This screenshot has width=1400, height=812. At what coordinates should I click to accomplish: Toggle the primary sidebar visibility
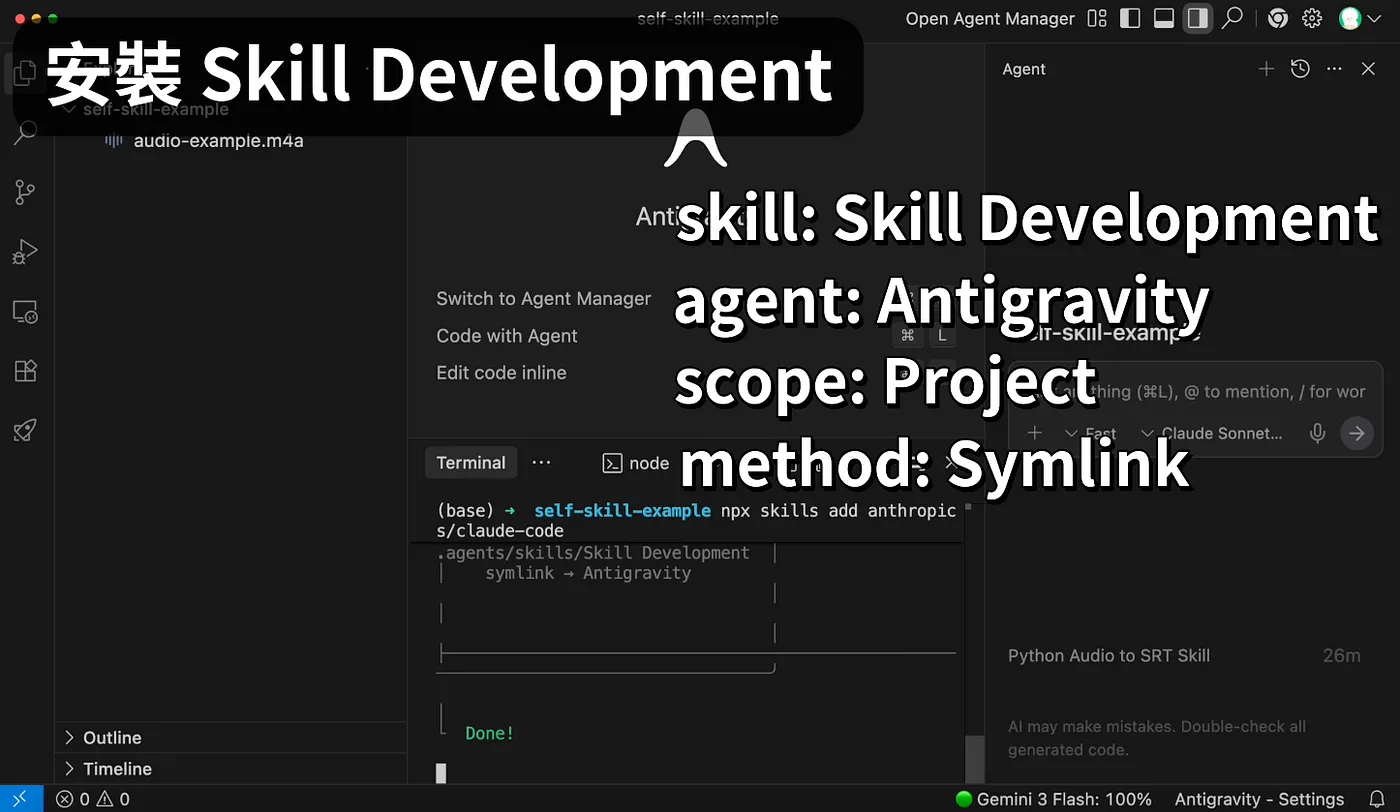pos(1130,18)
